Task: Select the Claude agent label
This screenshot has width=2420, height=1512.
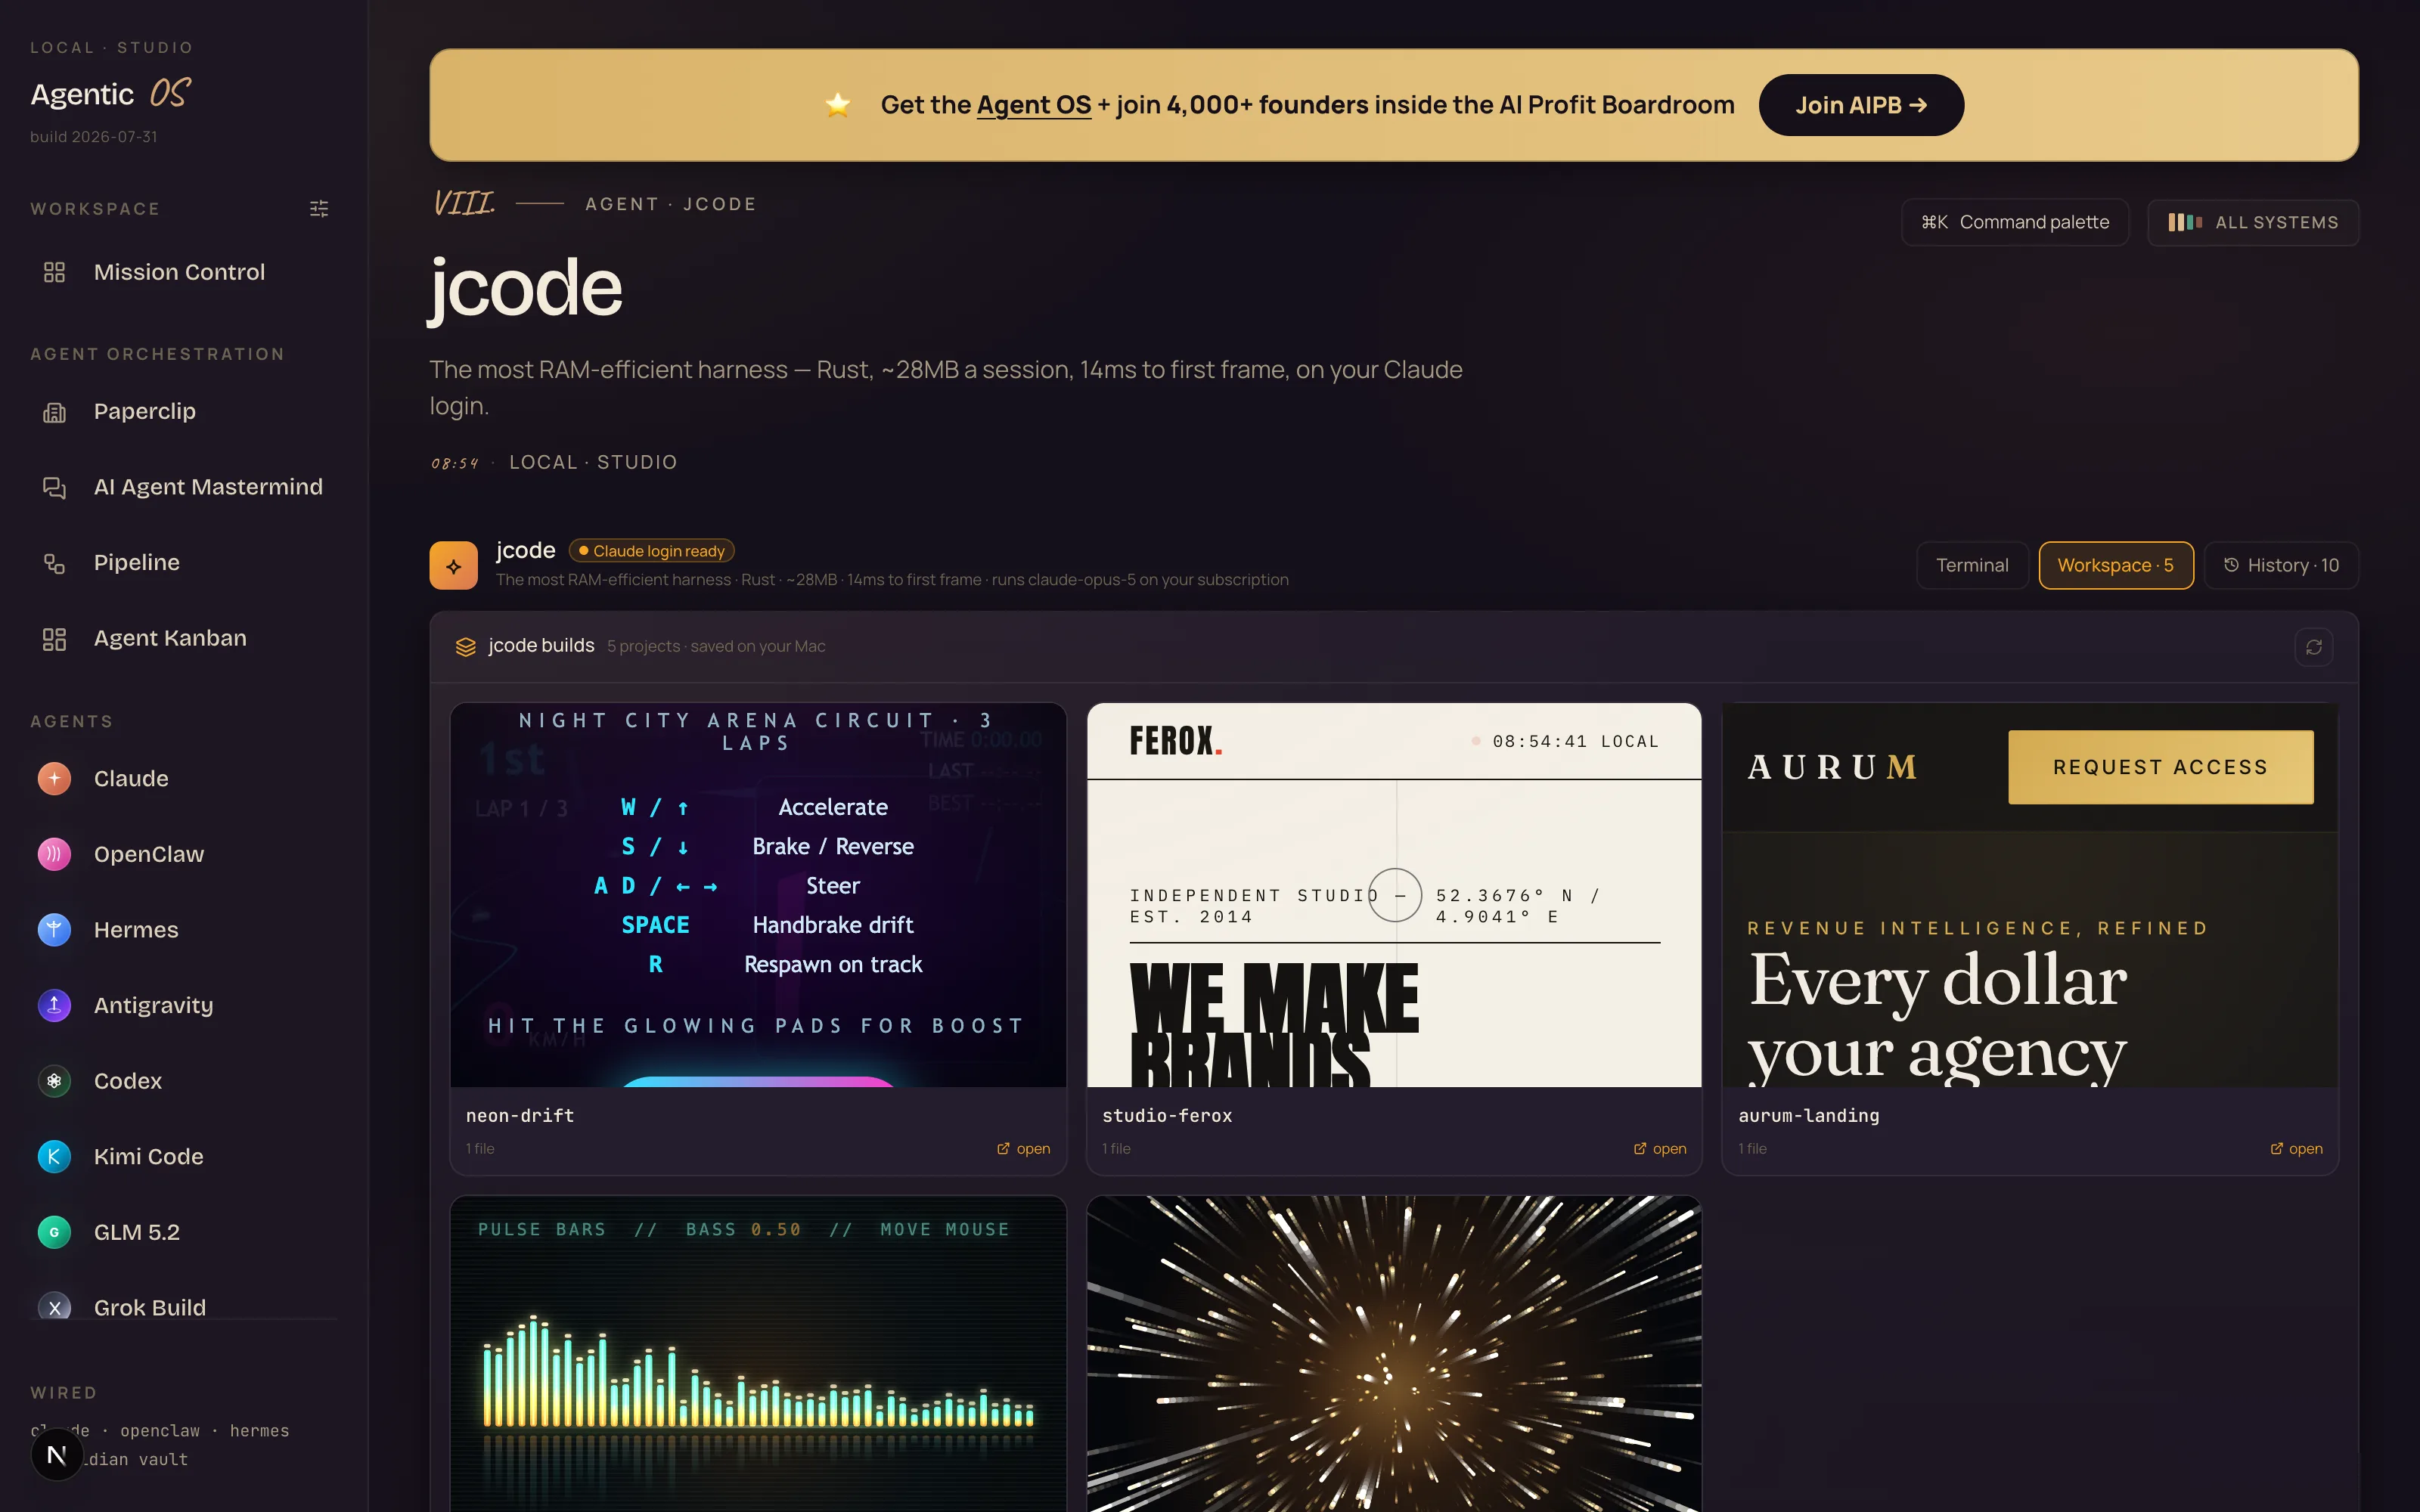Action: pos(131,778)
